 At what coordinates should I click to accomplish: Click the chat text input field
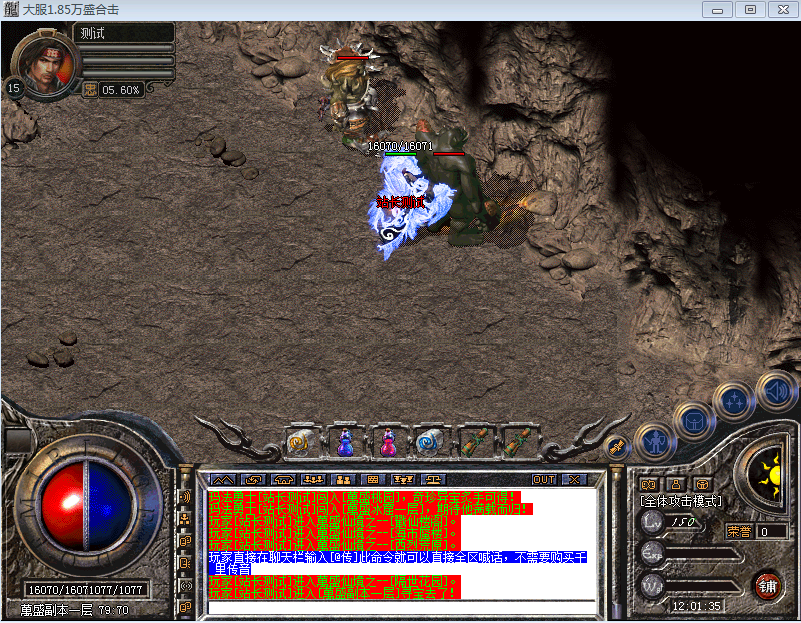[x=403, y=608]
